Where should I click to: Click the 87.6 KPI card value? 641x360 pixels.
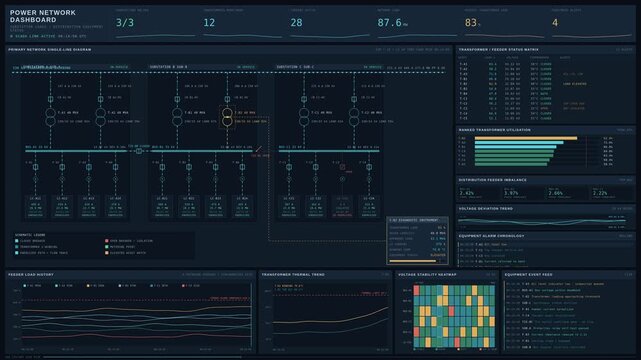(x=390, y=23)
